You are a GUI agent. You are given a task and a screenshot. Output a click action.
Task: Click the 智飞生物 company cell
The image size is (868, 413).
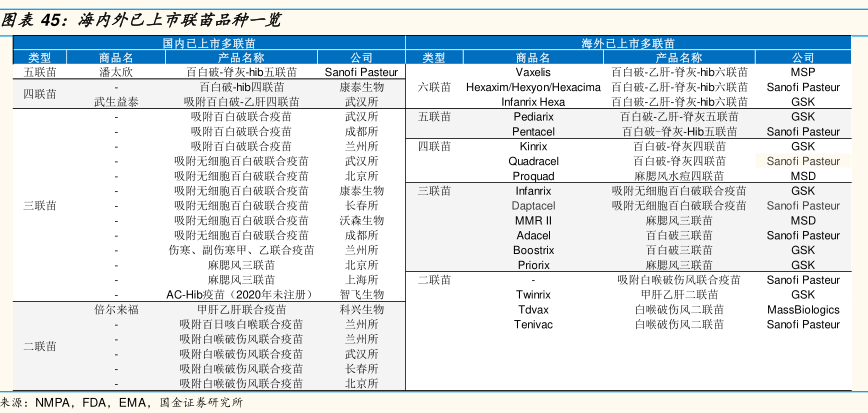coord(361,295)
